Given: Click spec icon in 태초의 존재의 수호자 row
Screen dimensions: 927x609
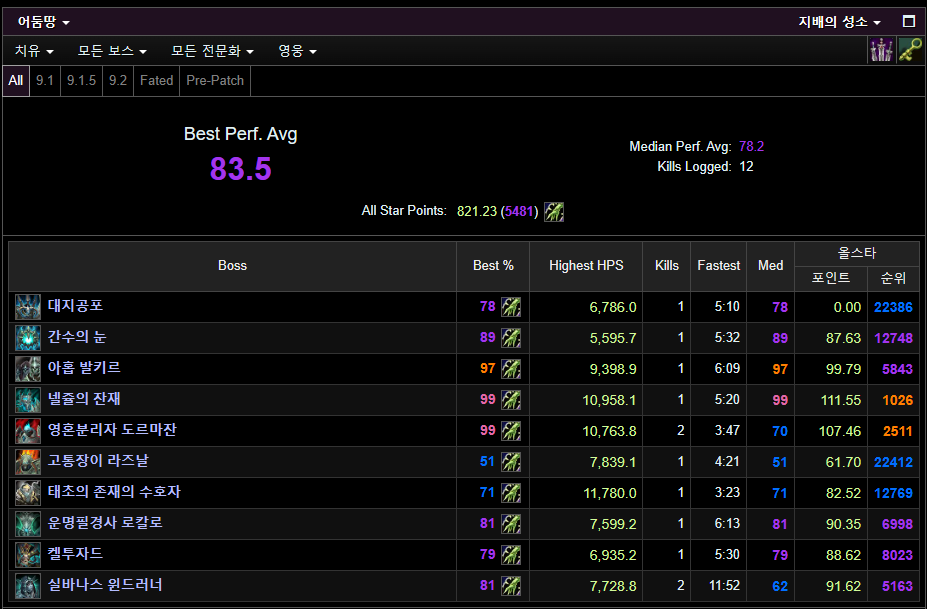Looking at the screenshot, I should 511,493.
